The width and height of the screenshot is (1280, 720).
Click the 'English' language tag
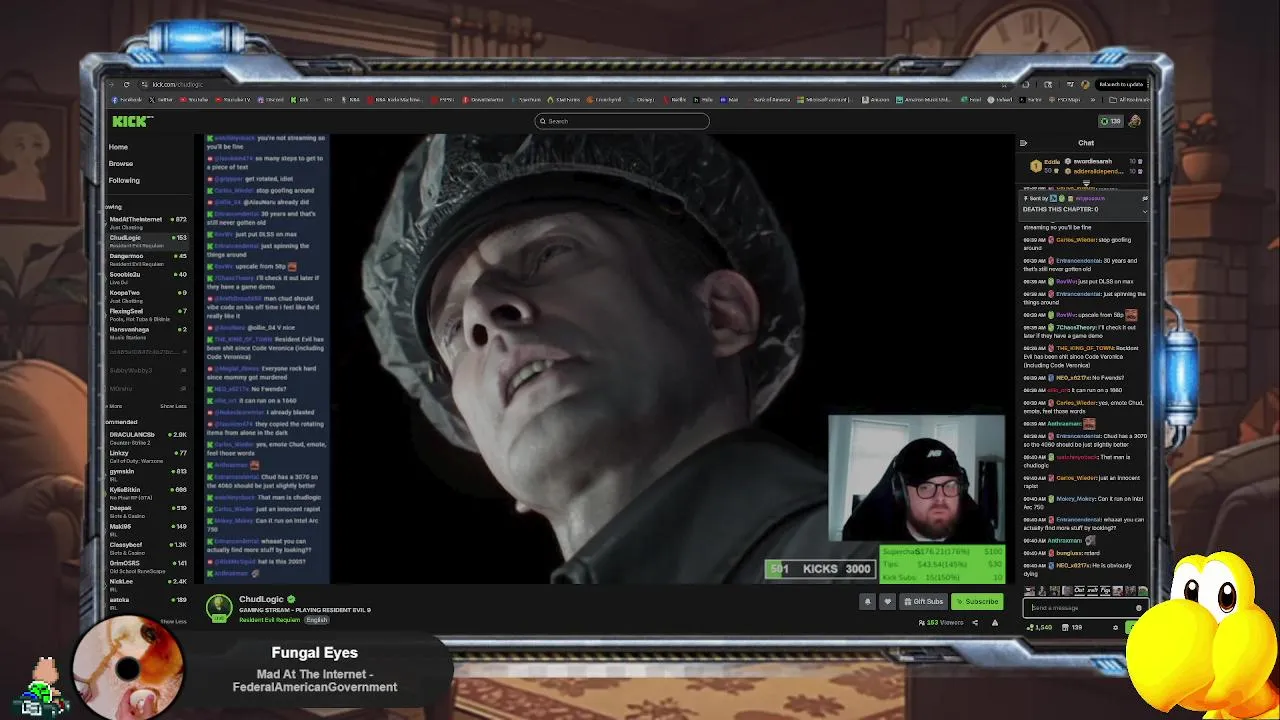[317, 620]
